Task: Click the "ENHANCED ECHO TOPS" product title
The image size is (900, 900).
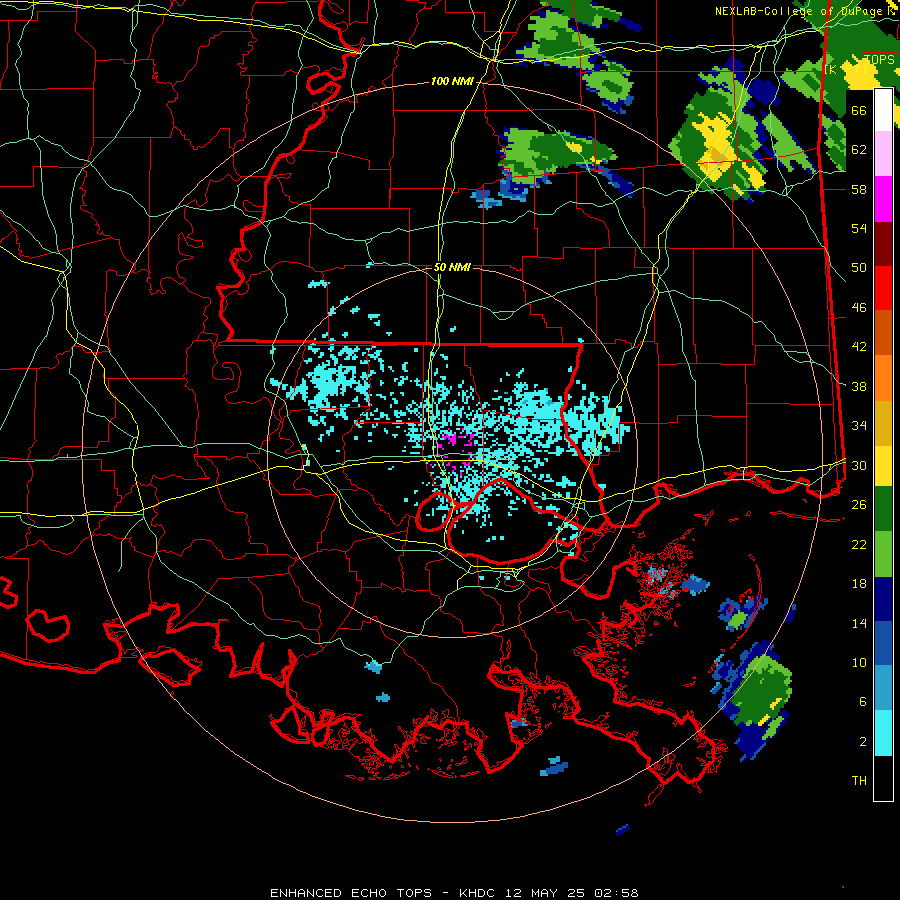Action: tap(351, 893)
